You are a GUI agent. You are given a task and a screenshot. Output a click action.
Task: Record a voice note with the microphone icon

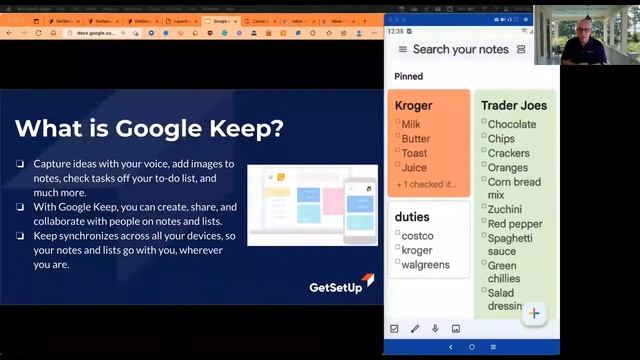[435, 329]
